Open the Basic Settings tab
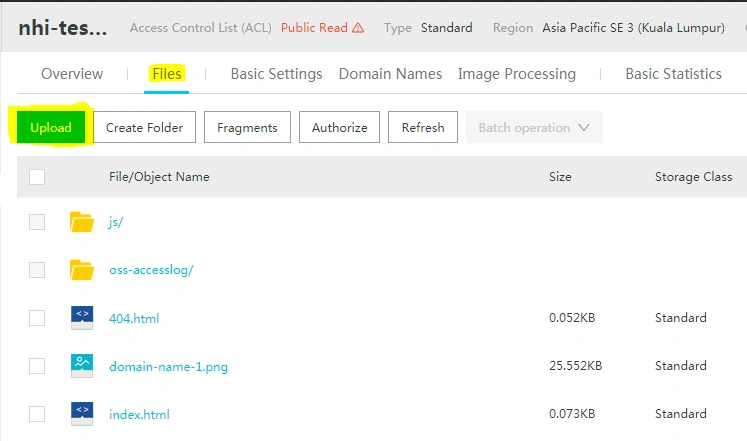 click(x=276, y=74)
